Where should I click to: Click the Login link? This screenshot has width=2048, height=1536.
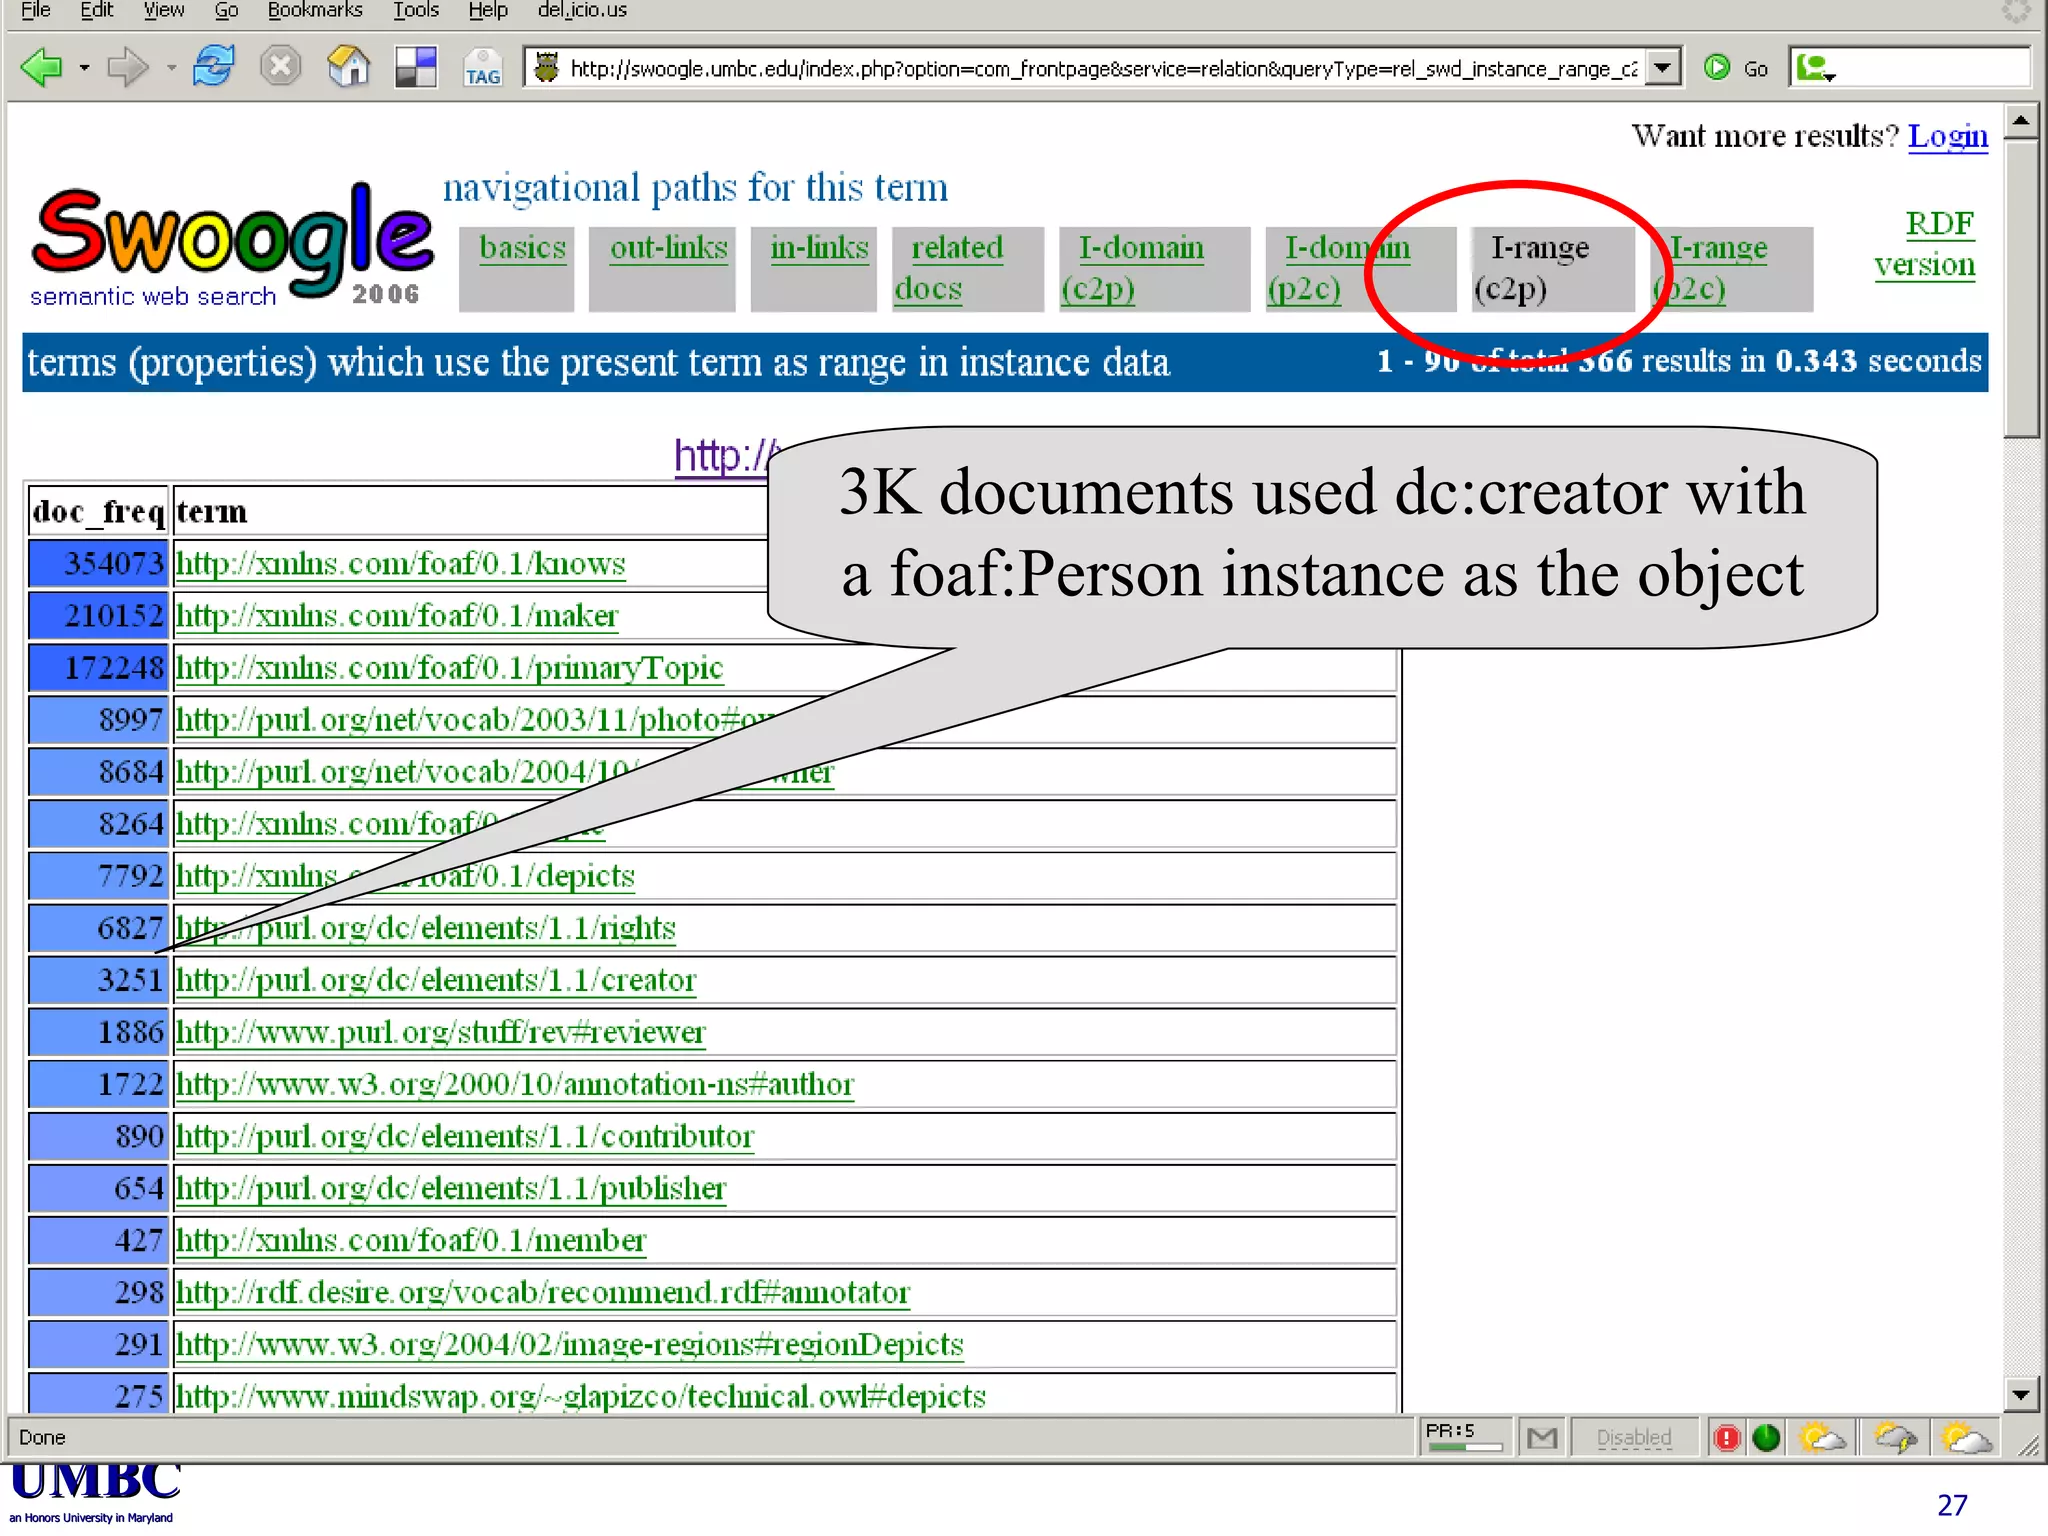[1947, 136]
